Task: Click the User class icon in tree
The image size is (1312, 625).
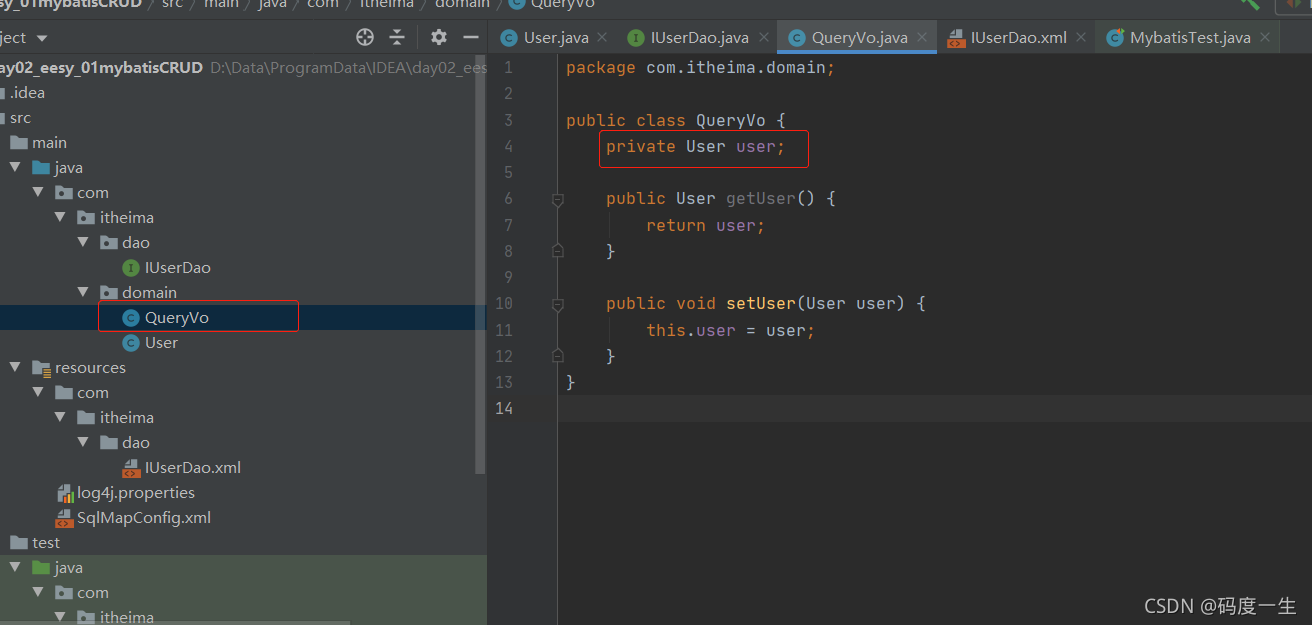Action: coord(131,342)
